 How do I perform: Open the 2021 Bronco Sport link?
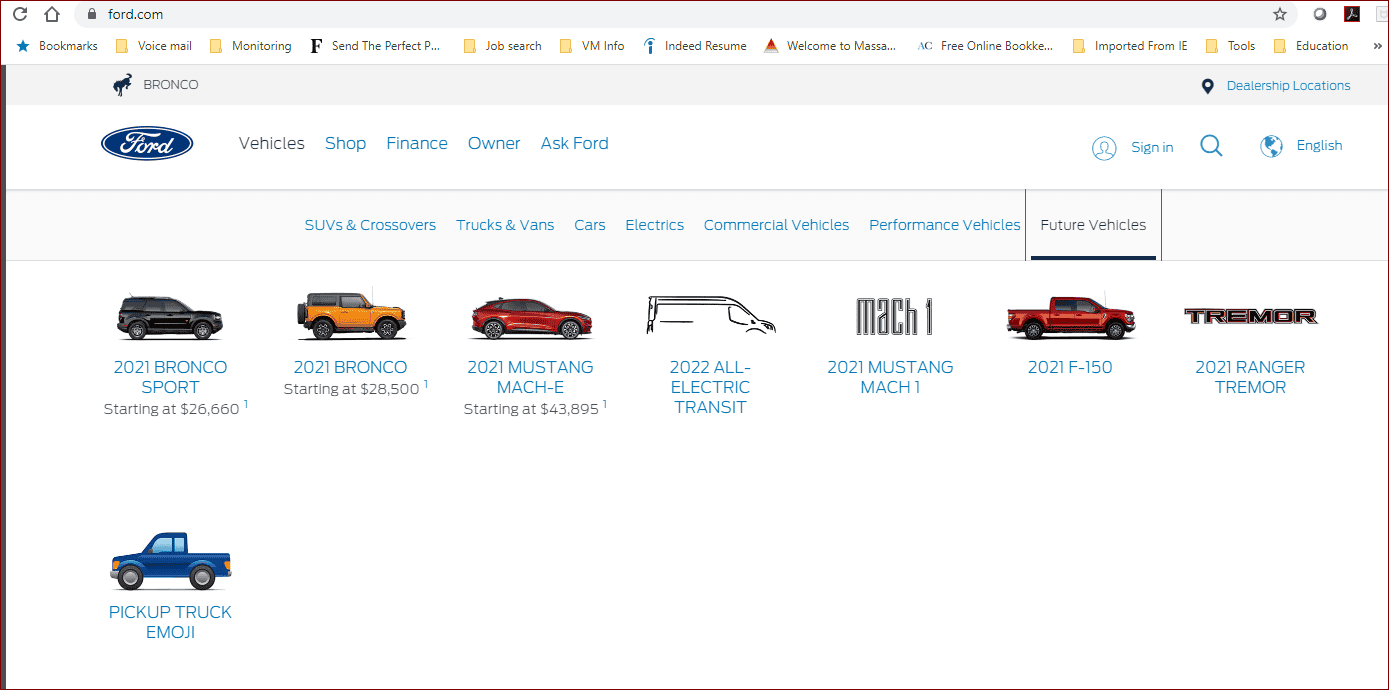[x=170, y=377]
